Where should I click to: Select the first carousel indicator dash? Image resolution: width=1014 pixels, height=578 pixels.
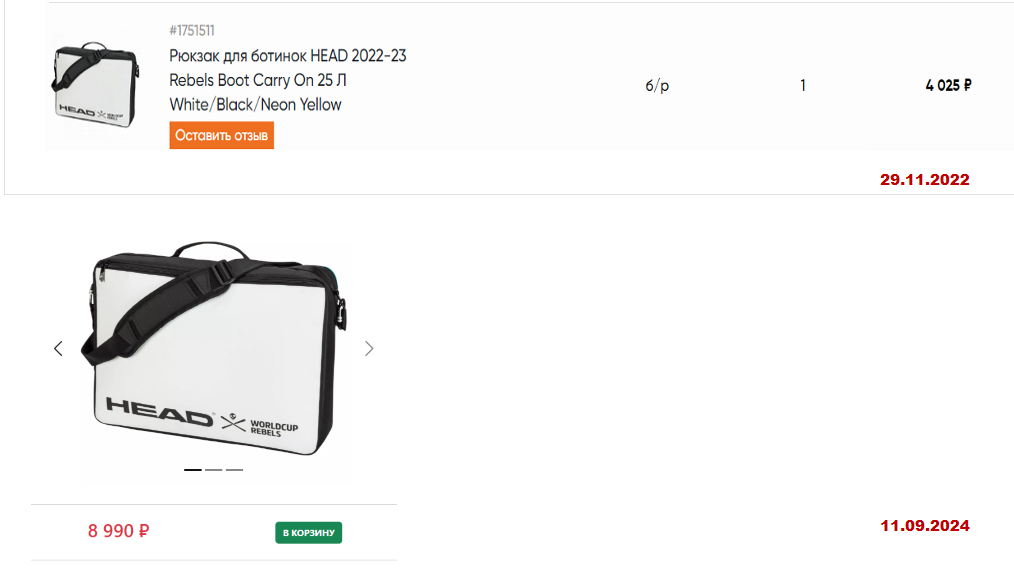pyautogui.click(x=193, y=470)
